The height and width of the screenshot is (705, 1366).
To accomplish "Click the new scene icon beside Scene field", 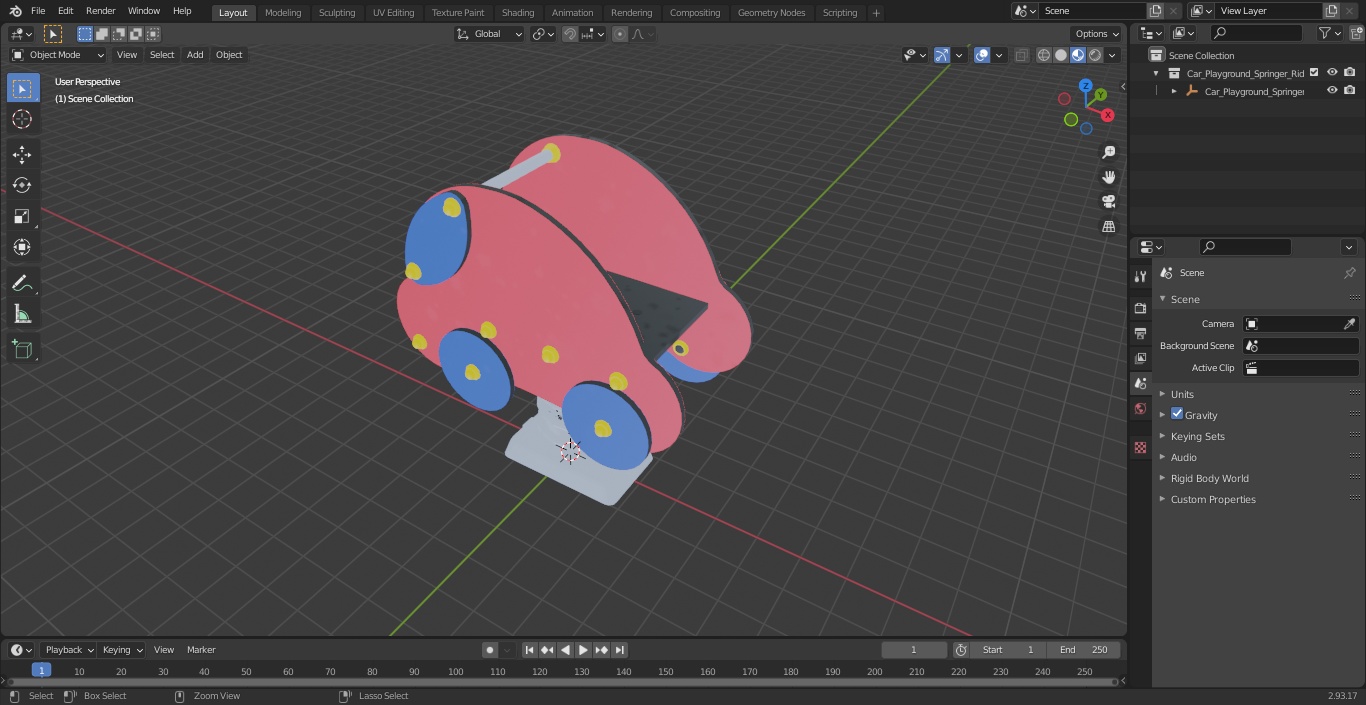I will (x=1155, y=11).
